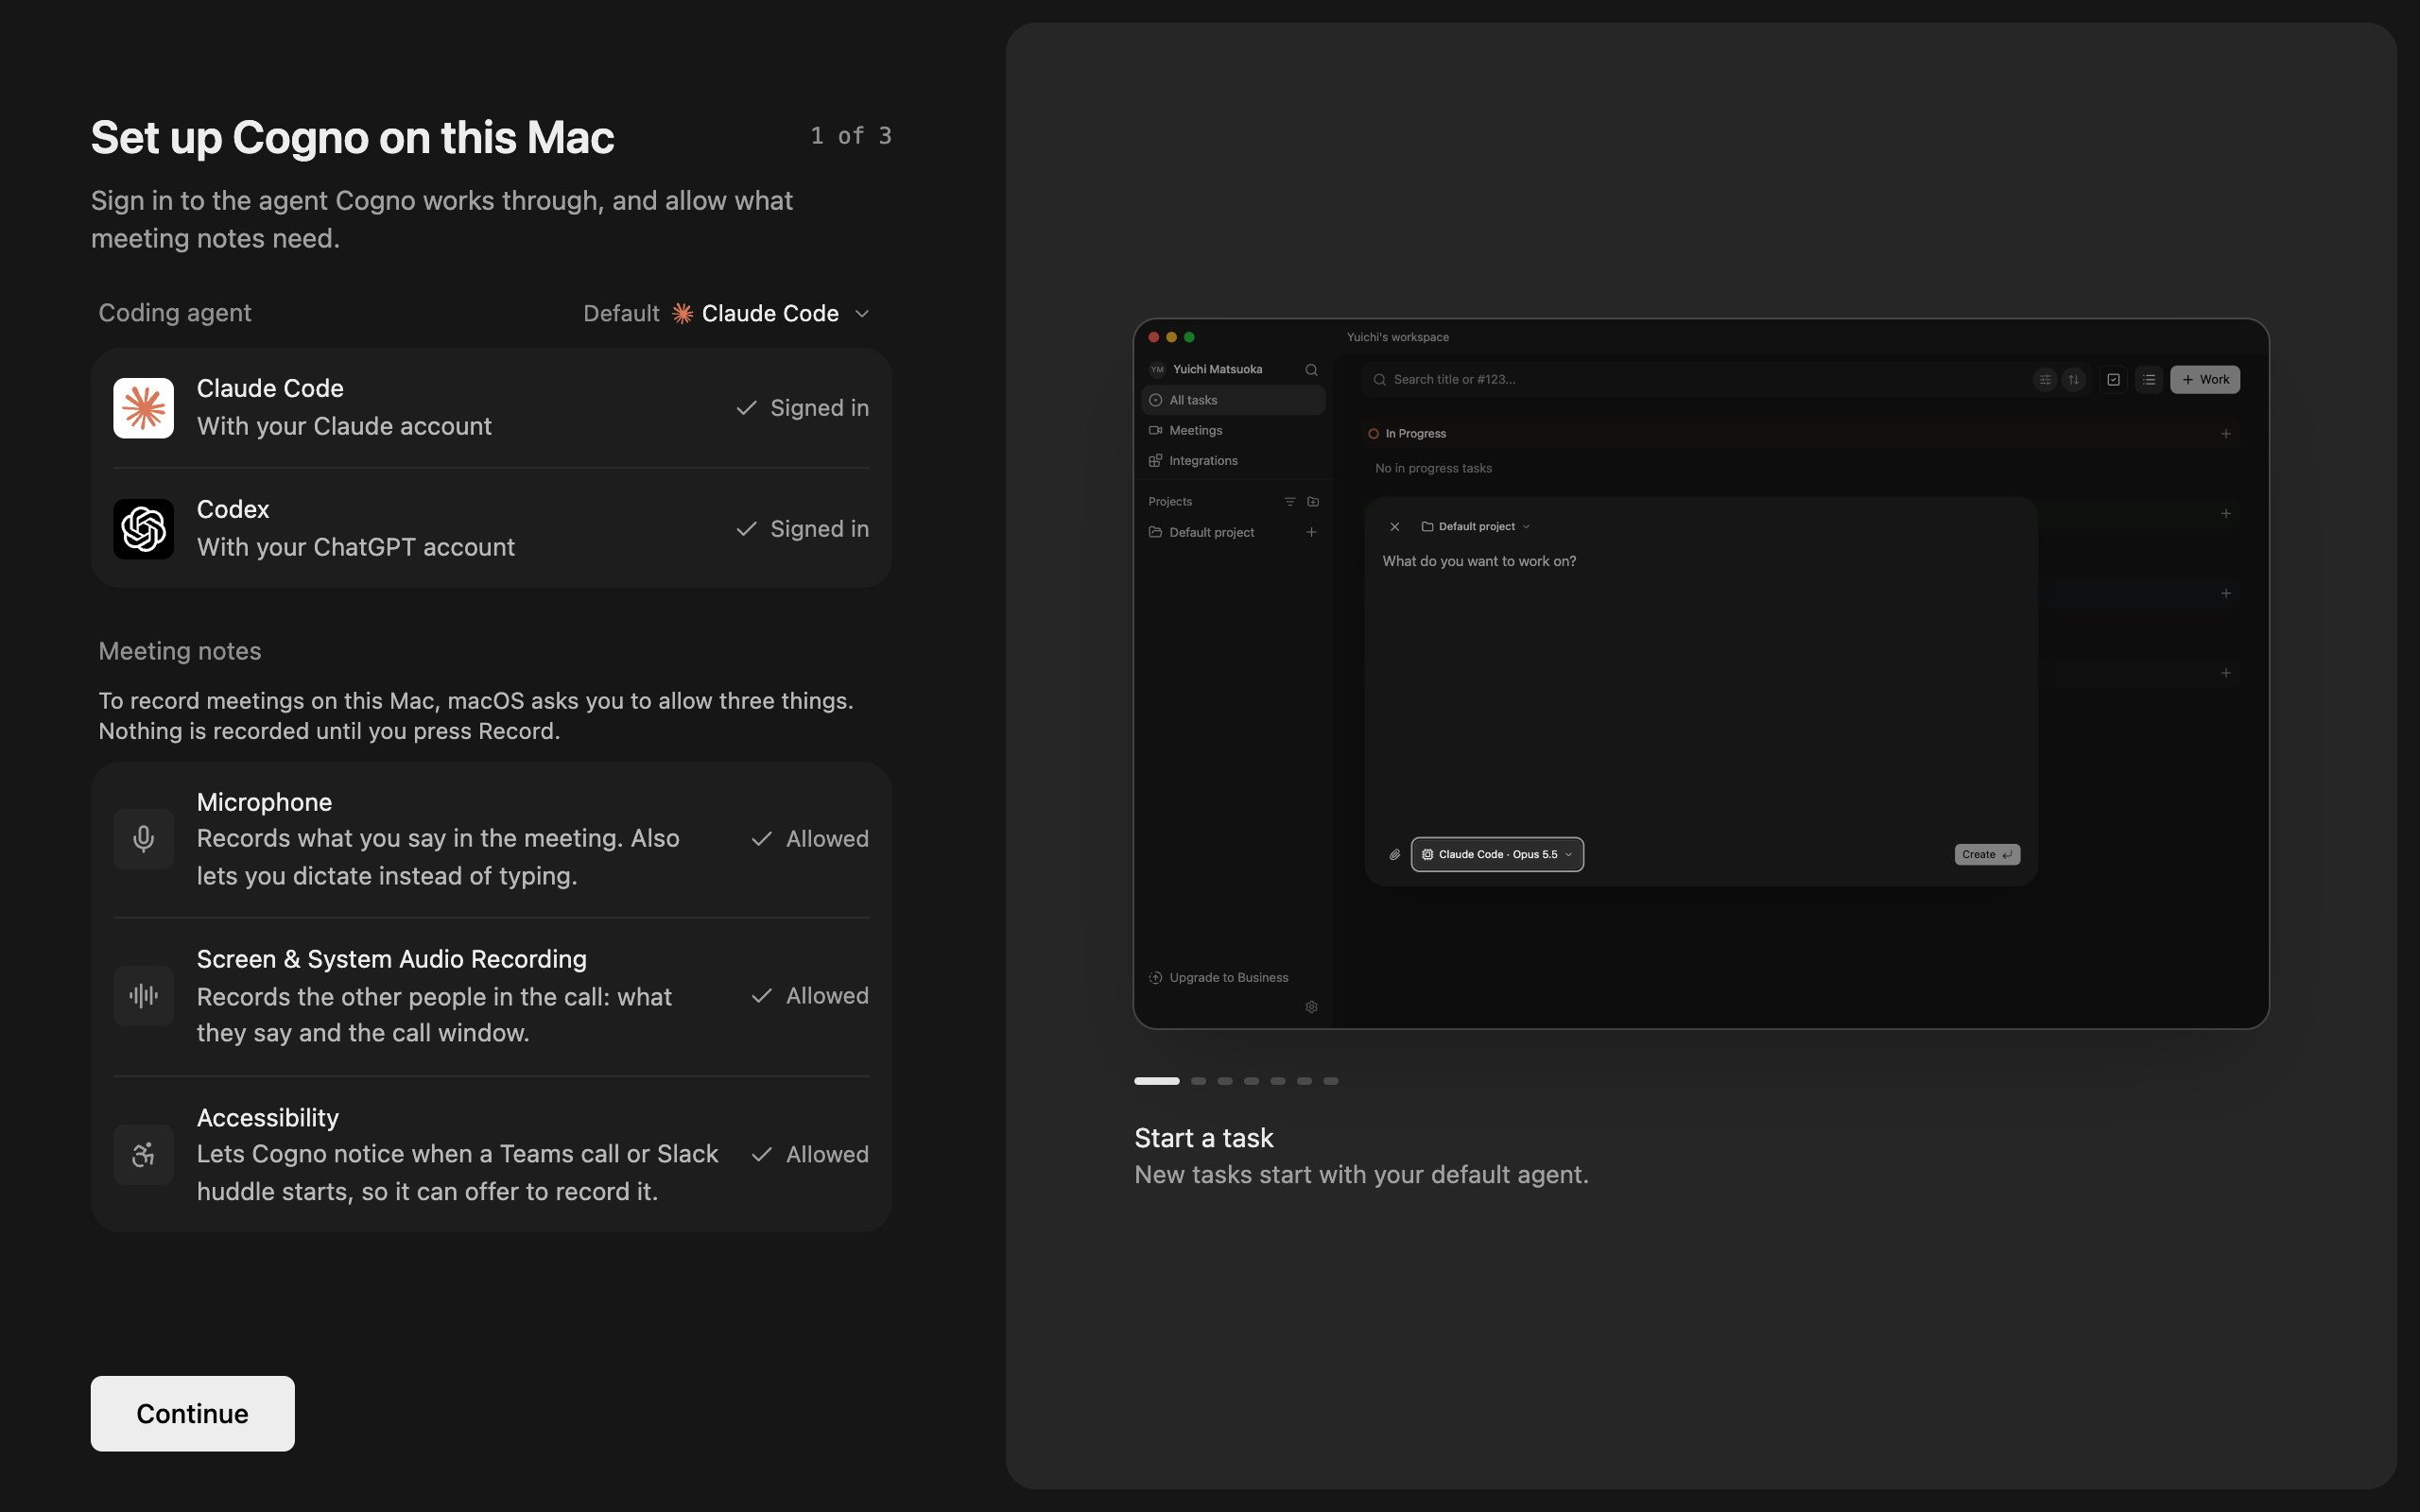Click the YM avatar for Yuichi Matsuoka
This screenshot has height=1512, width=2420.
pyautogui.click(x=1157, y=370)
